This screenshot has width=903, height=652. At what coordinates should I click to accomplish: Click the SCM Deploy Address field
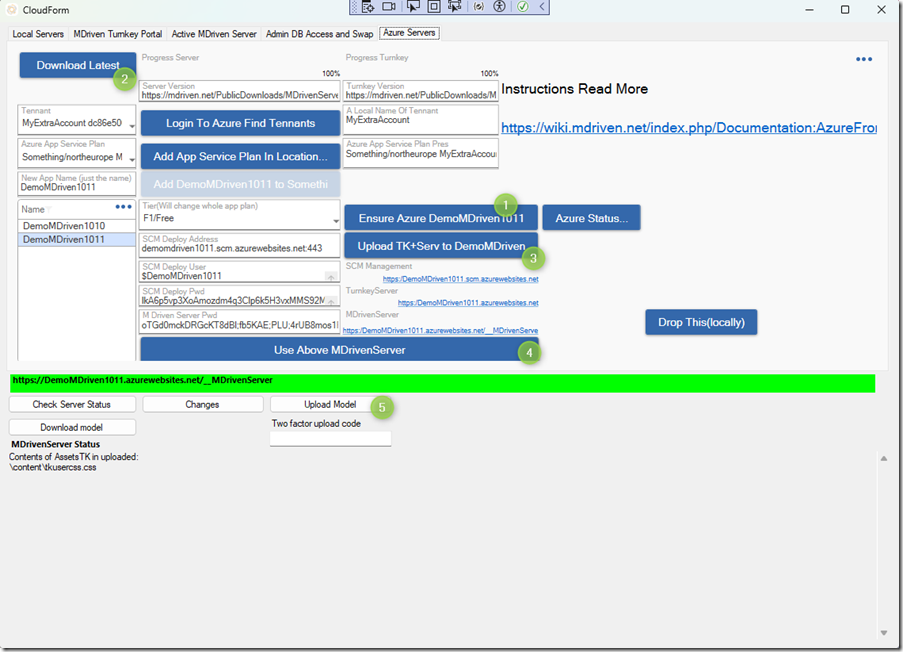coord(240,245)
